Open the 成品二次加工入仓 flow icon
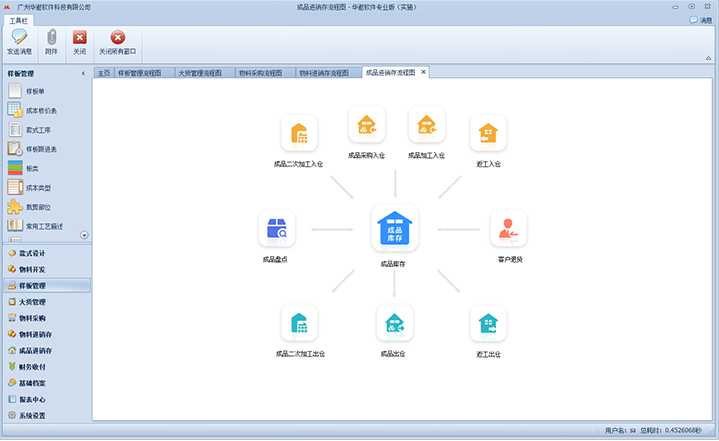 point(299,133)
